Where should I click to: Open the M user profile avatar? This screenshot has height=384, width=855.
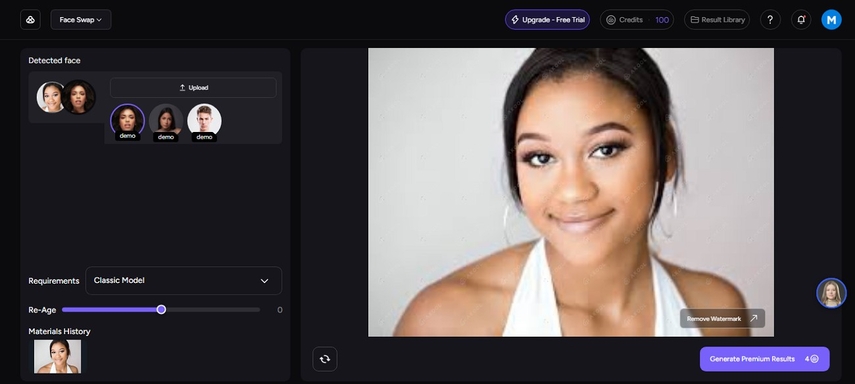point(832,20)
